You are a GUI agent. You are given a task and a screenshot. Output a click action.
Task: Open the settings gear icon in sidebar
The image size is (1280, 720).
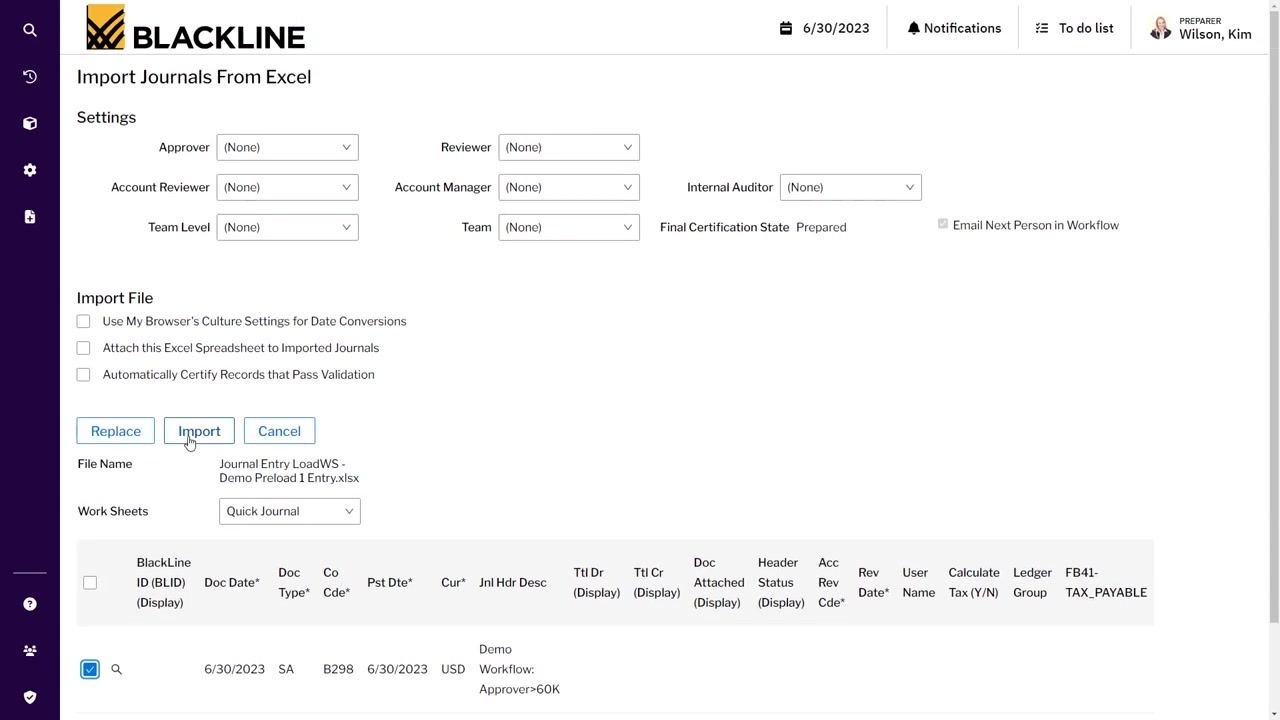[x=30, y=170]
